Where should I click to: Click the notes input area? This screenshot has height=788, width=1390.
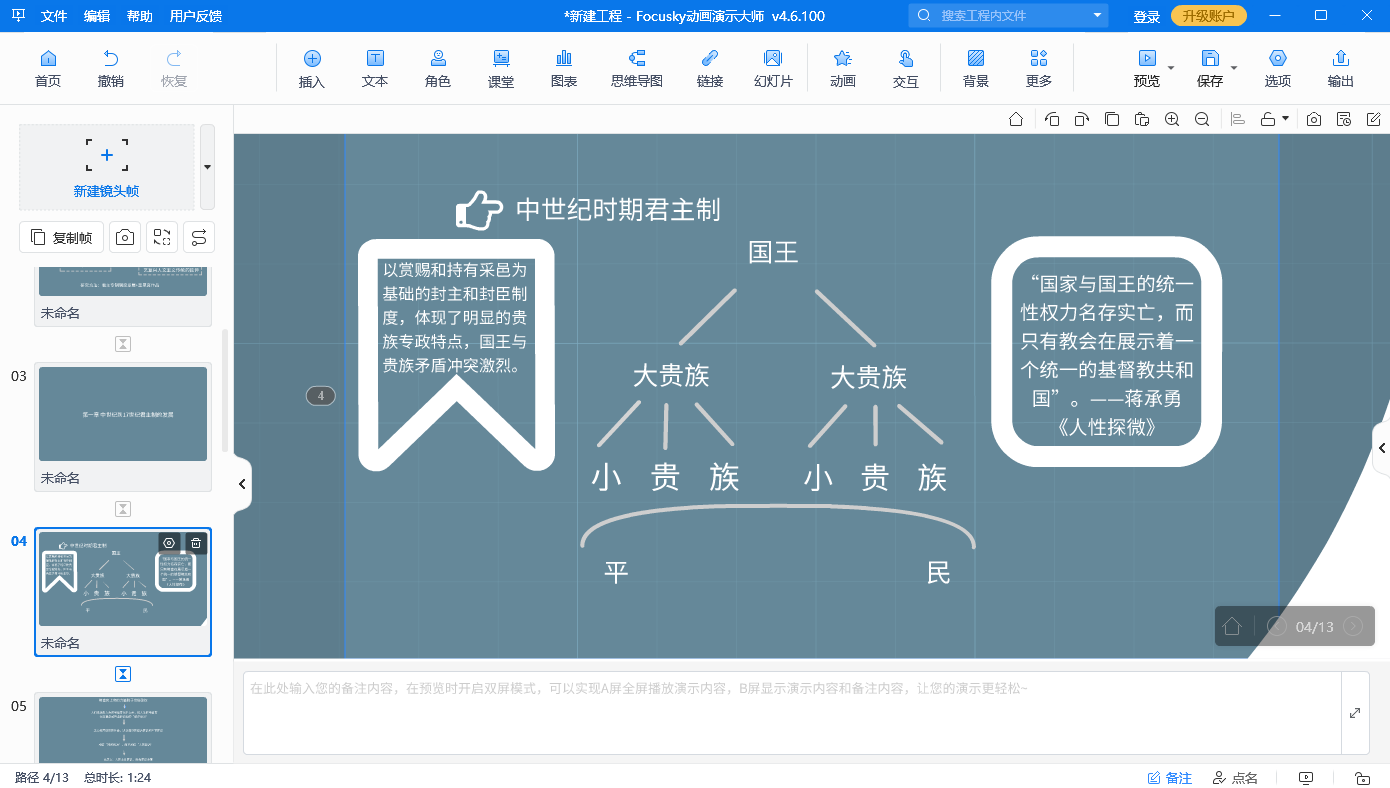(x=792, y=713)
